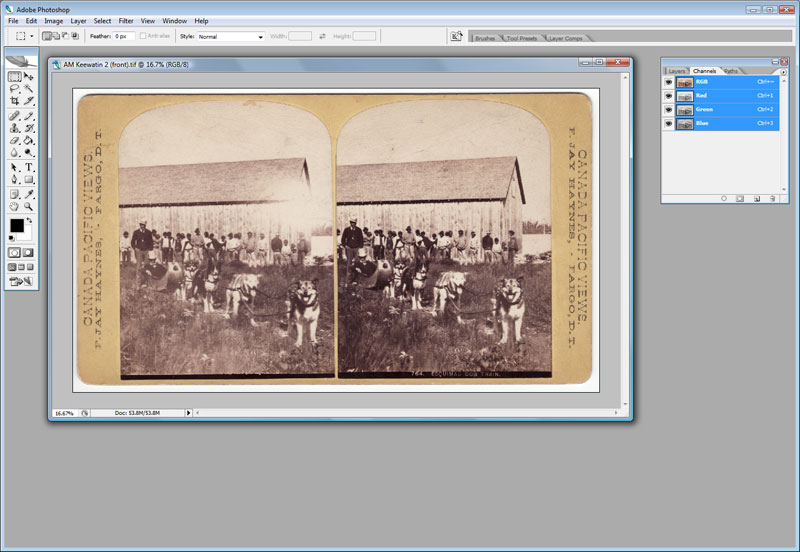
Task: Open the Filter menu
Action: (126, 20)
